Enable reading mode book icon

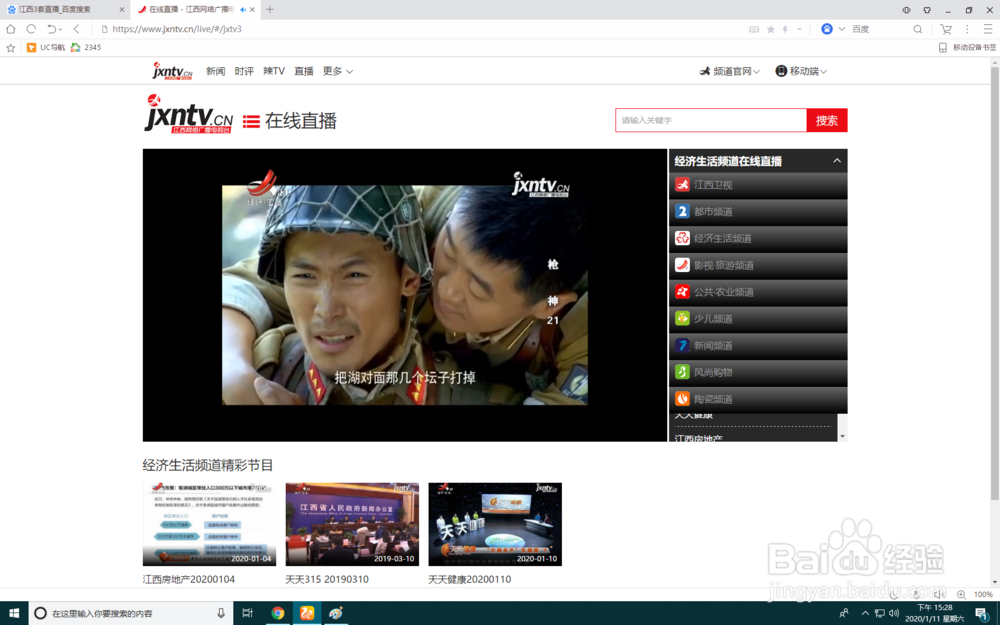754,29
